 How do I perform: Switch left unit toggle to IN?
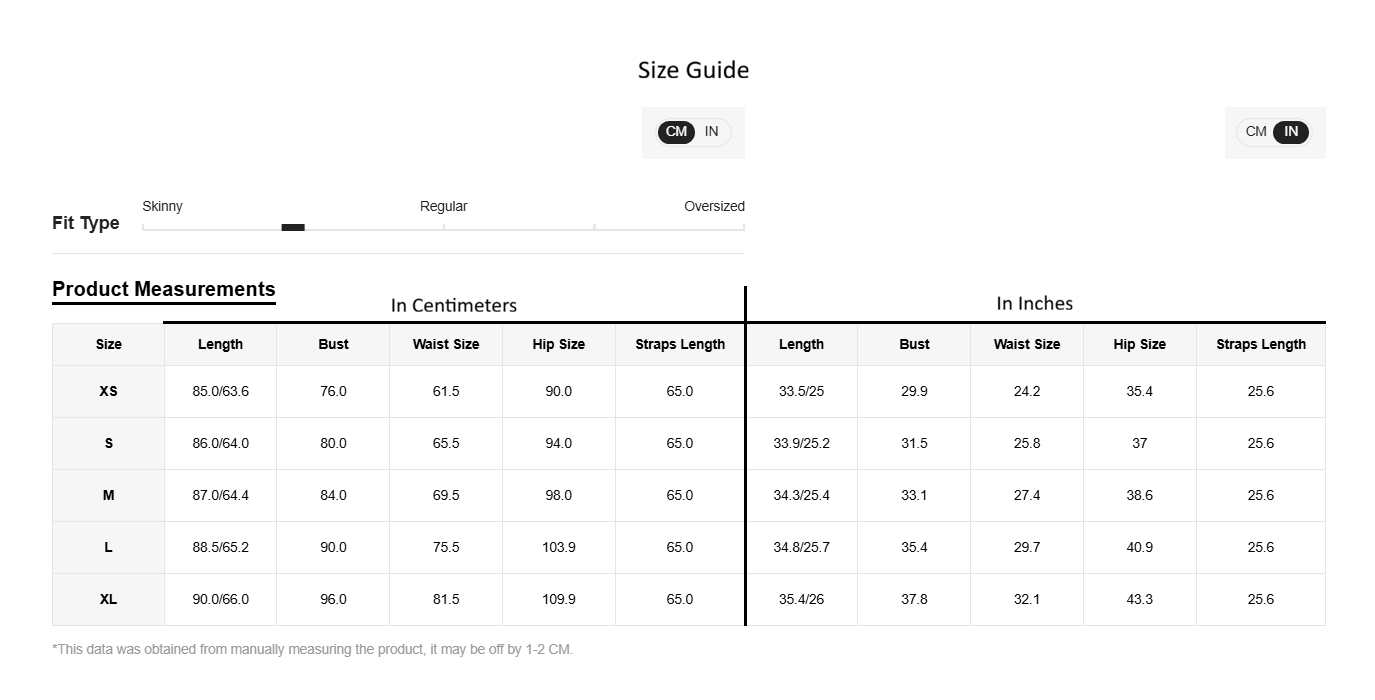pyautogui.click(x=711, y=132)
